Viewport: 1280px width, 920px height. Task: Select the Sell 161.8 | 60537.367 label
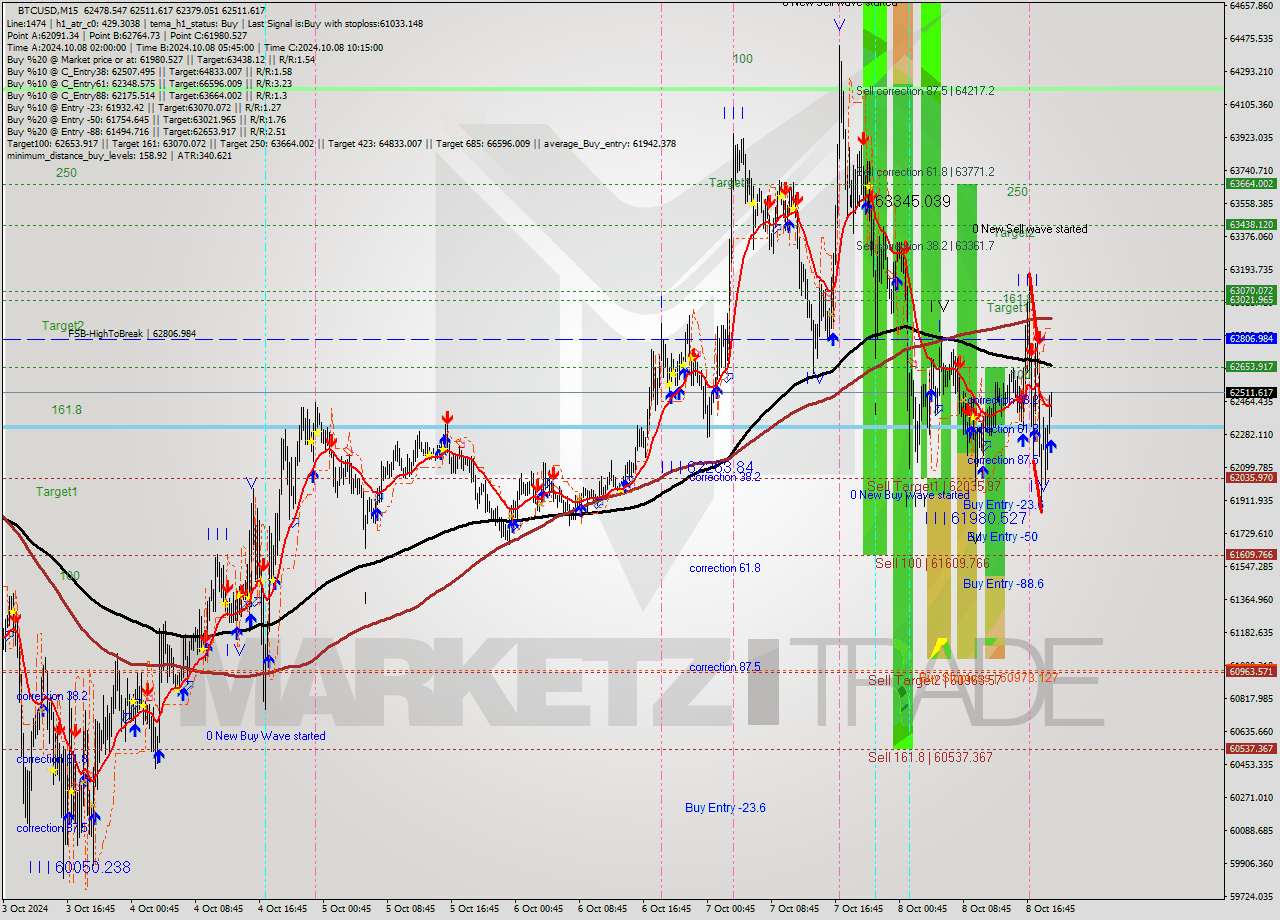[930, 757]
